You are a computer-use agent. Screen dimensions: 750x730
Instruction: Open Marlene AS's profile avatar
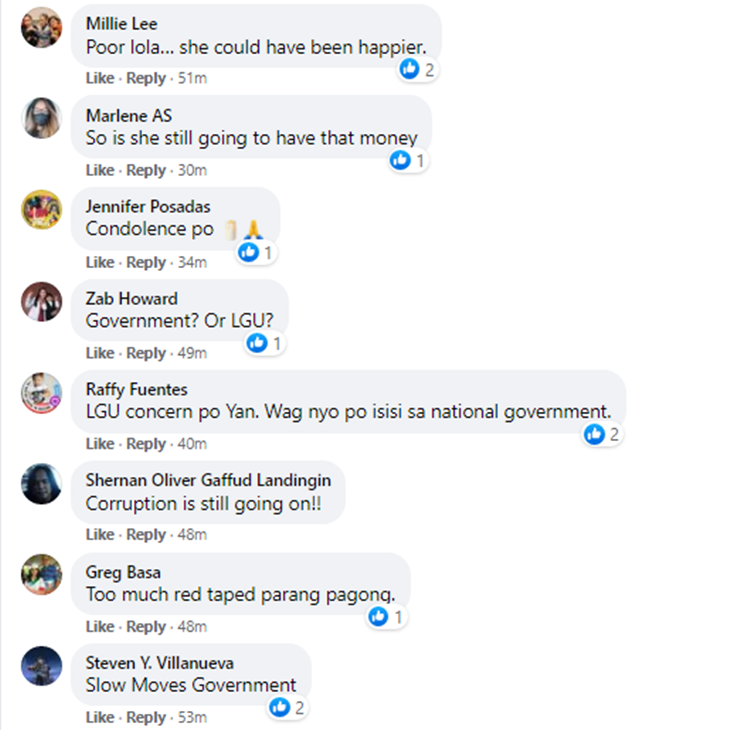pos(42,118)
